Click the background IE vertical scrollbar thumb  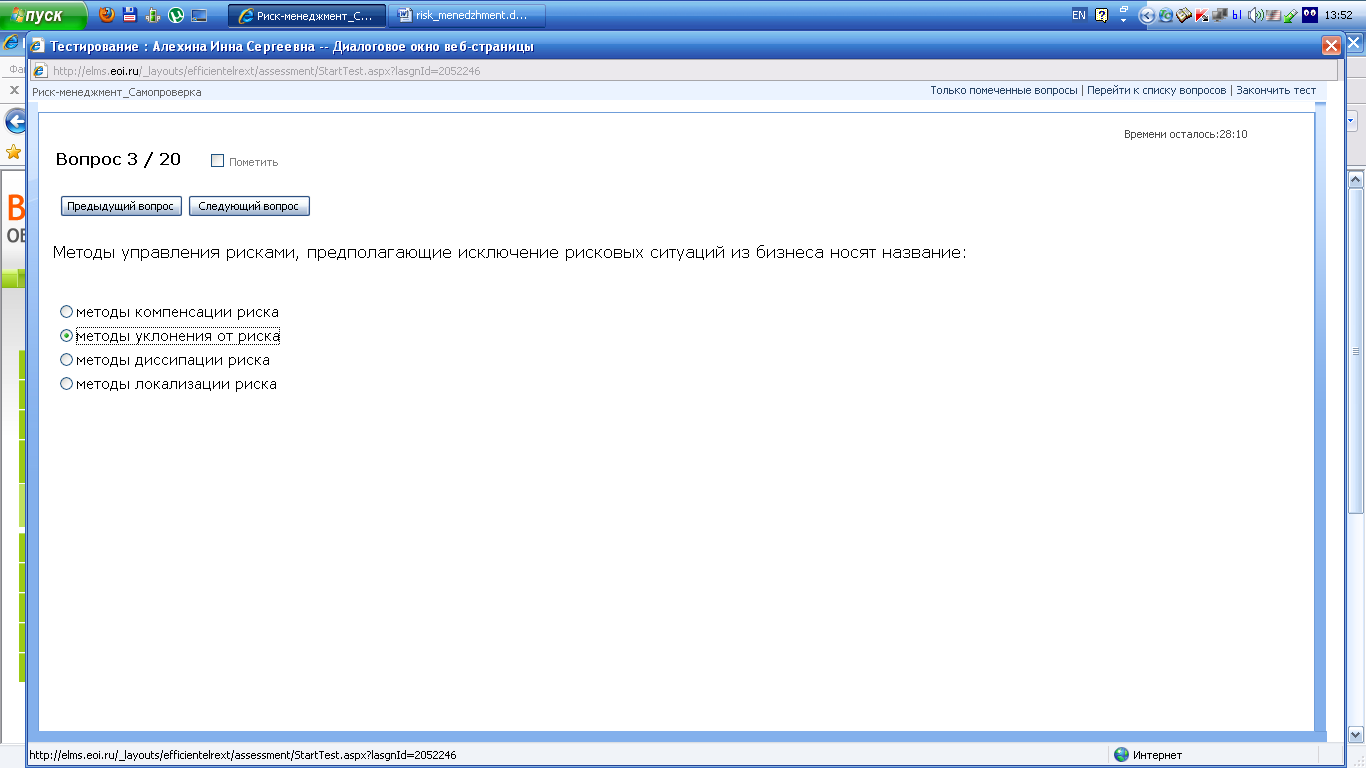(x=1356, y=351)
